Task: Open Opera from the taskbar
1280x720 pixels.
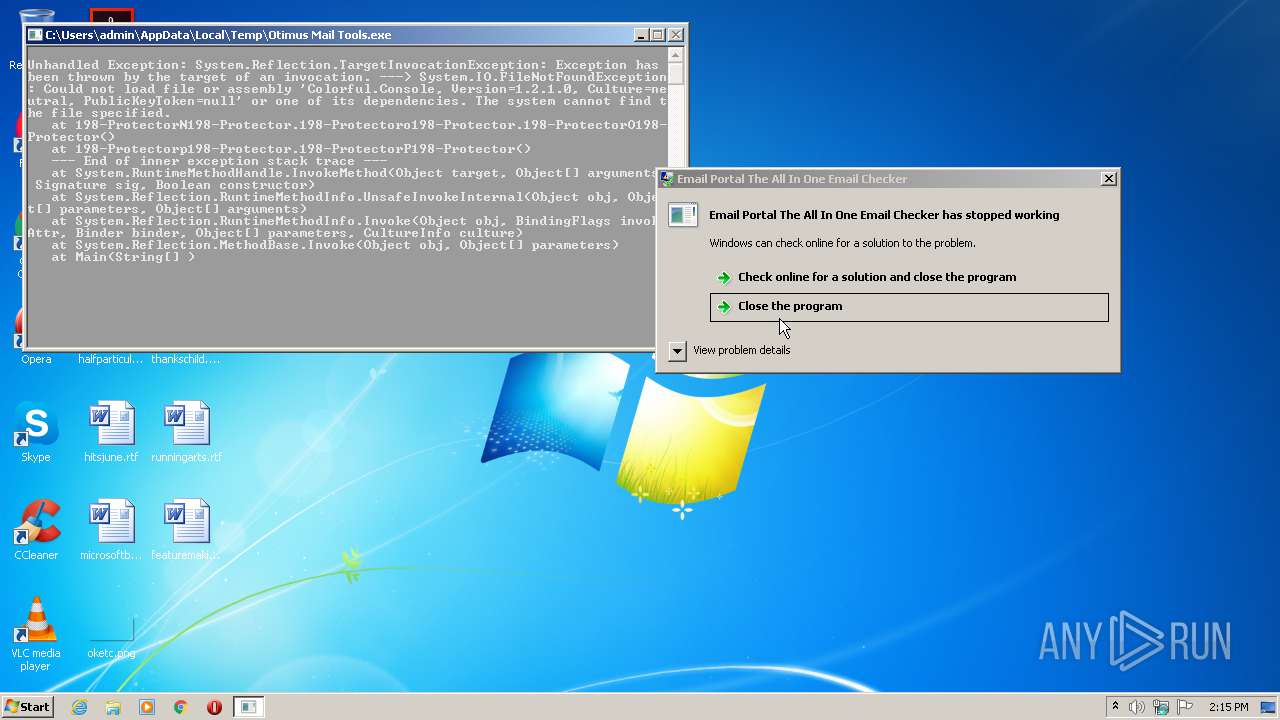Action: click(214, 707)
